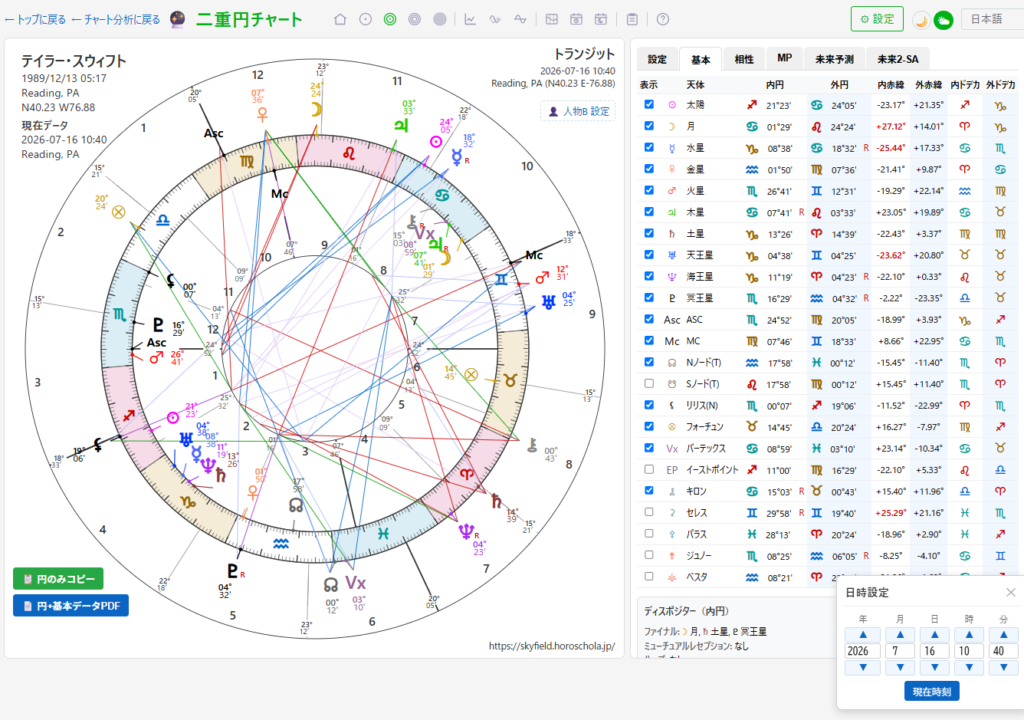Enable the パラス checkbox
This screenshot has width=1024, height=720.
(648, 533)
